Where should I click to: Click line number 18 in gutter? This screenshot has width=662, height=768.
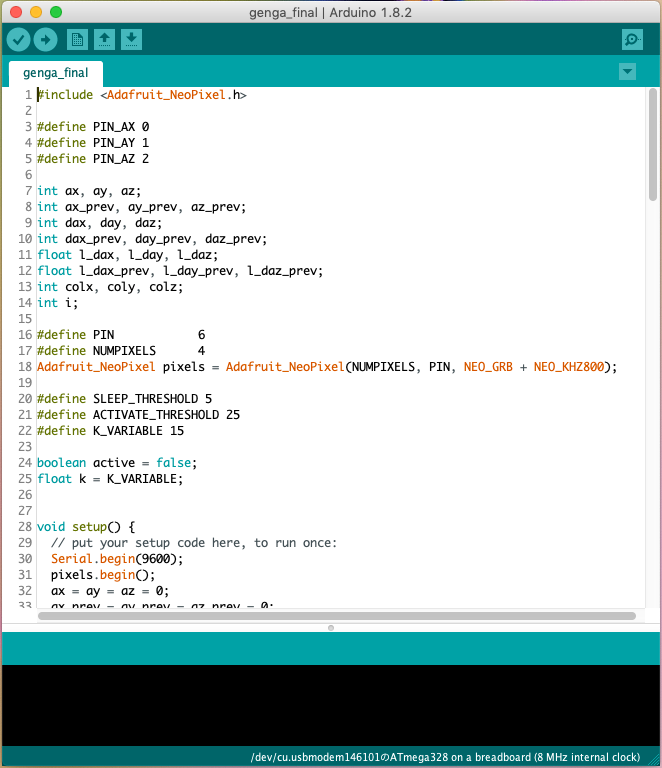point(25,367)
